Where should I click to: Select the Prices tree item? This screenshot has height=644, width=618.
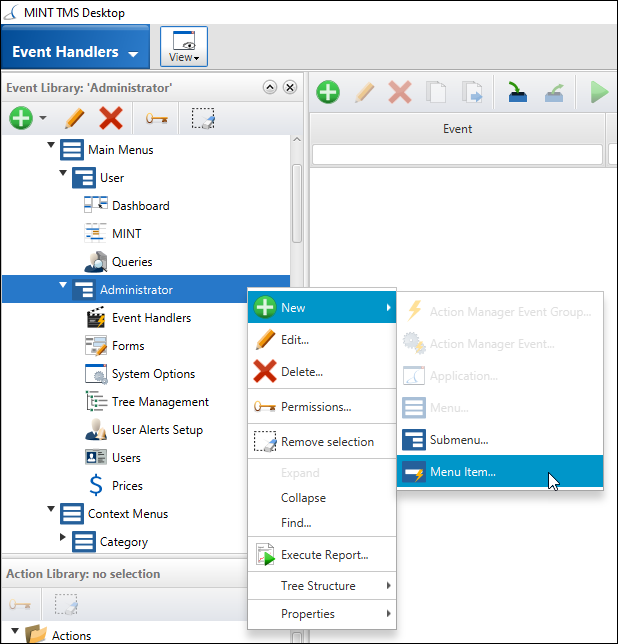(x=127, y=485)
